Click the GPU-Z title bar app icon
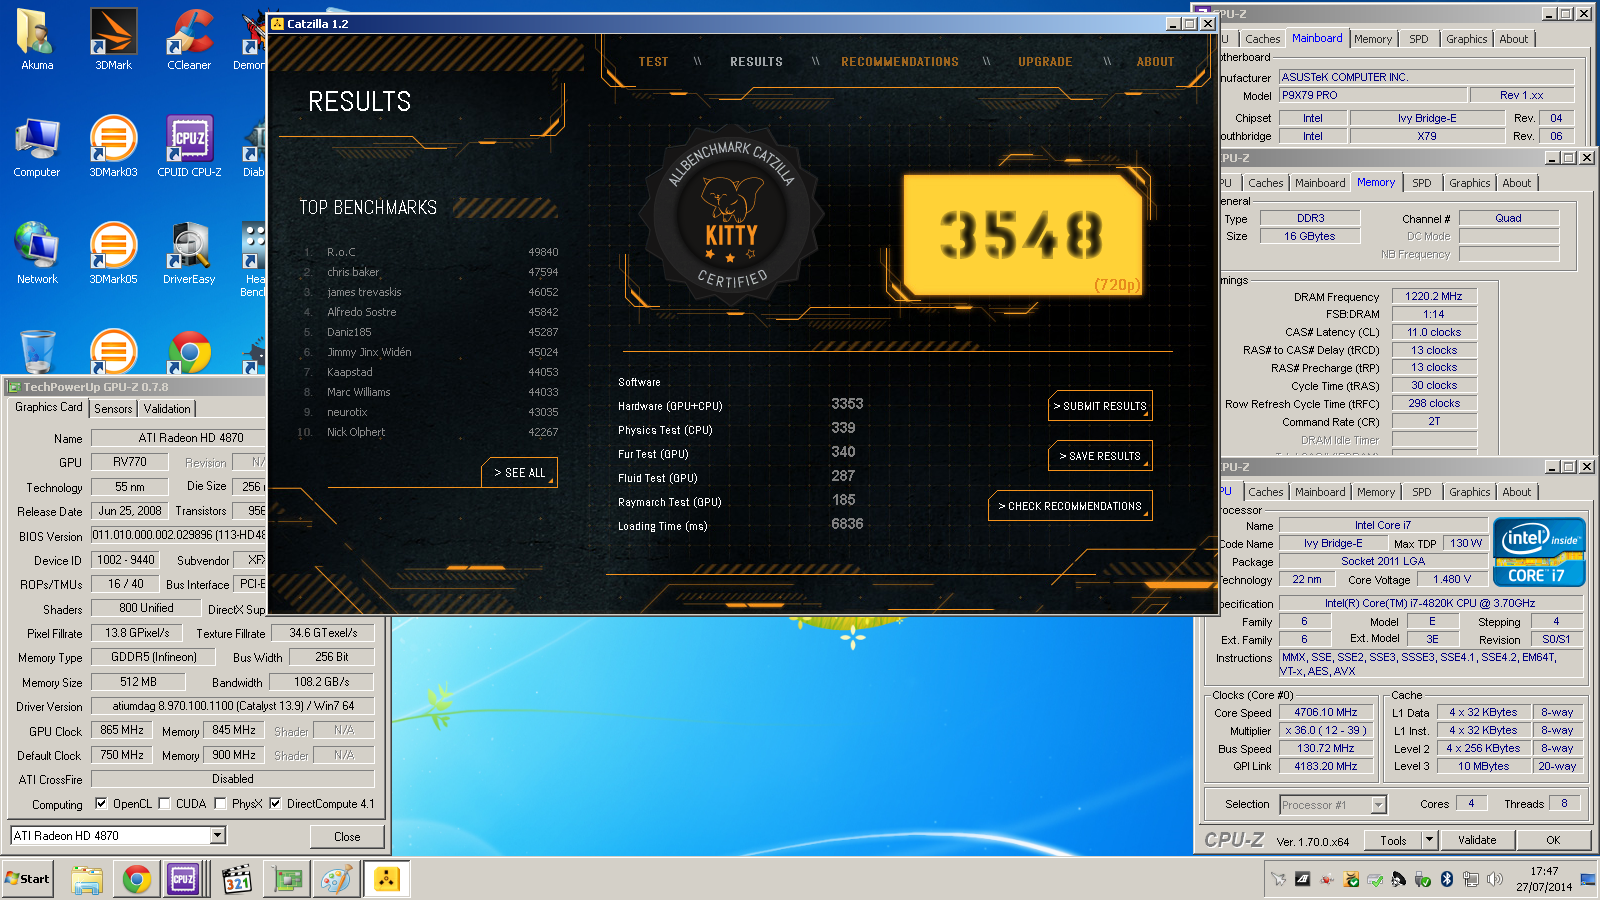The image size is (1600, 900). pyautogui.click(x=15, y=387)
